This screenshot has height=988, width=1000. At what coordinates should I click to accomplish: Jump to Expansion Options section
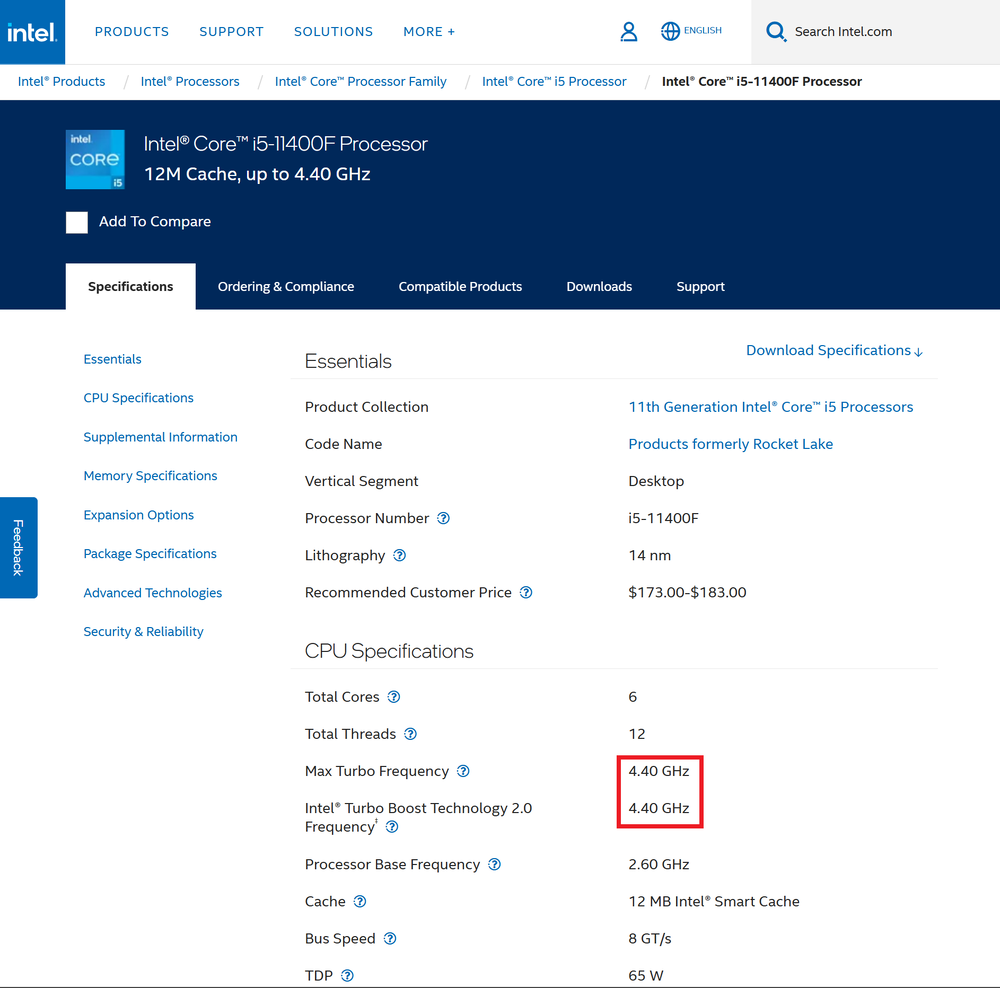[138, 515]
